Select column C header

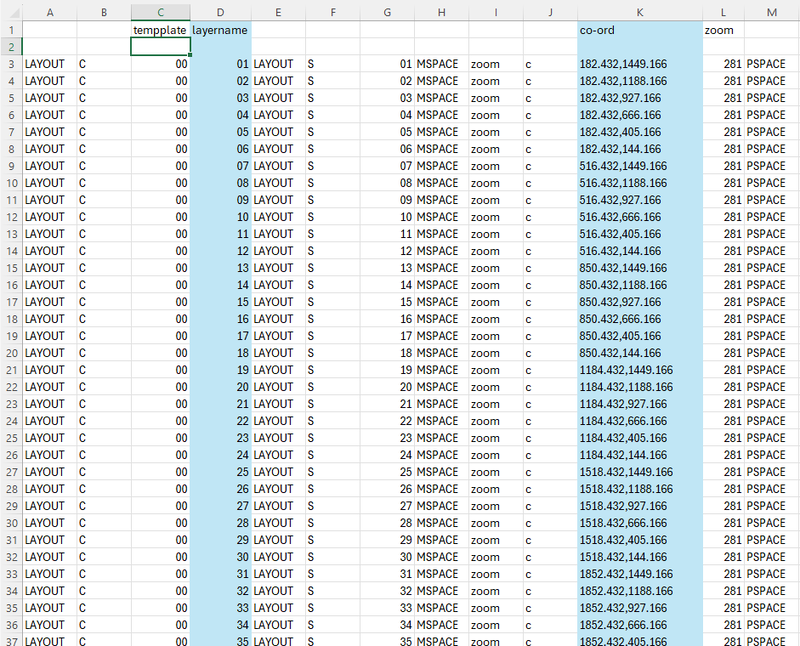(160, 11)
